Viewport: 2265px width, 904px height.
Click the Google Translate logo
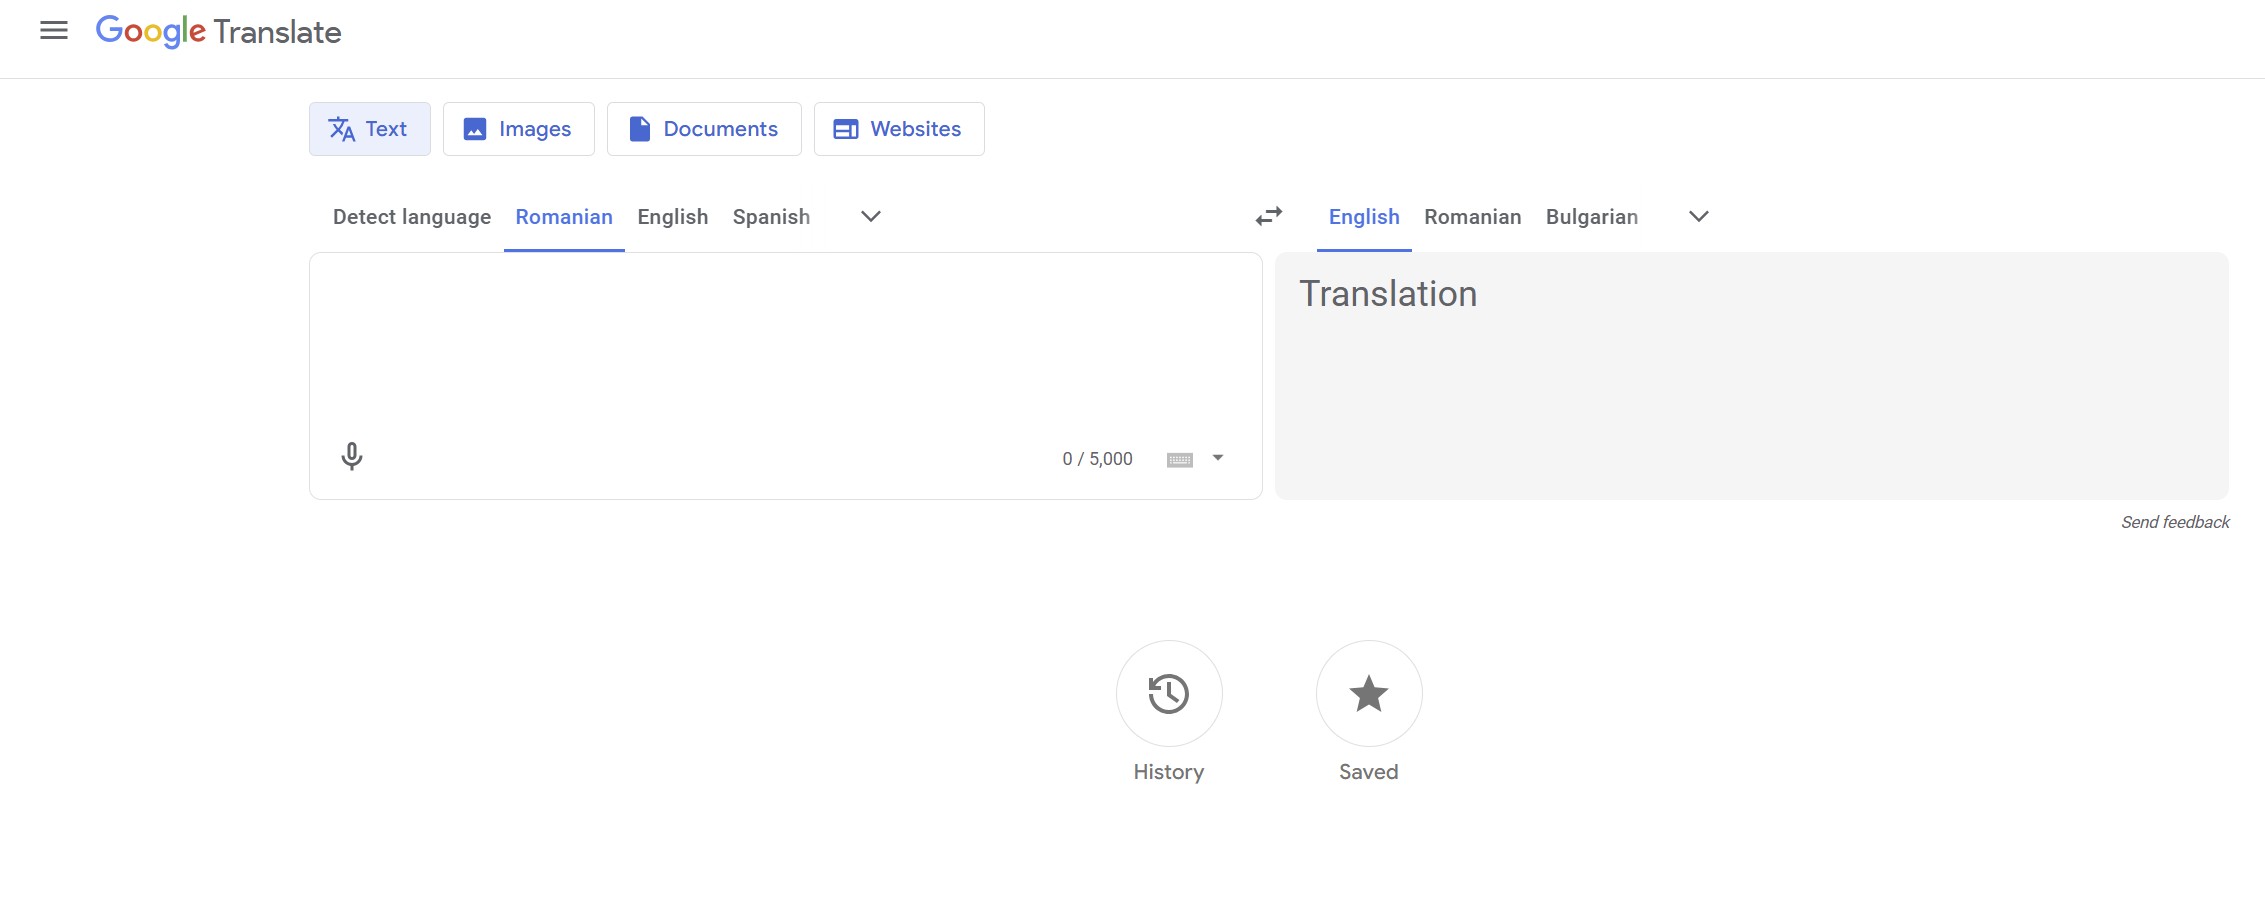(x=219, y=32)
